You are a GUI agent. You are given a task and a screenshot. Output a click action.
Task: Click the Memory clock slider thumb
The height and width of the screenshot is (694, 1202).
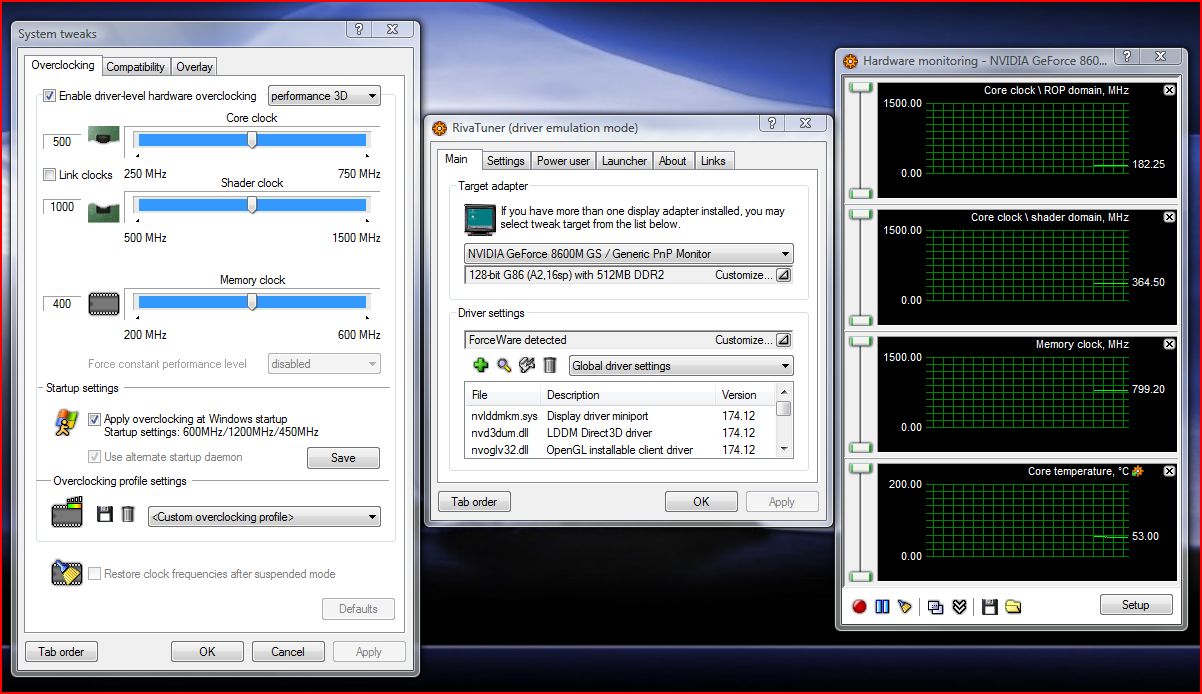[252, 302]
